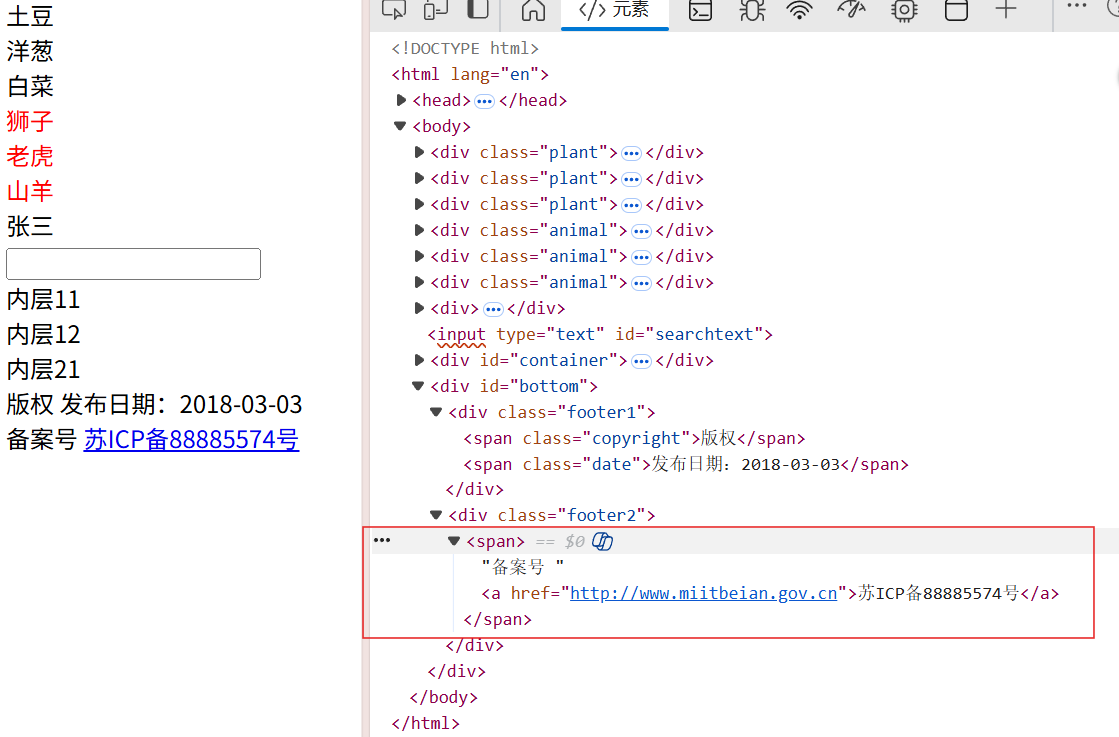Select the <!DOCTYPE html> line
Viewport: 1119px width, 737px height.
point(465,49)
